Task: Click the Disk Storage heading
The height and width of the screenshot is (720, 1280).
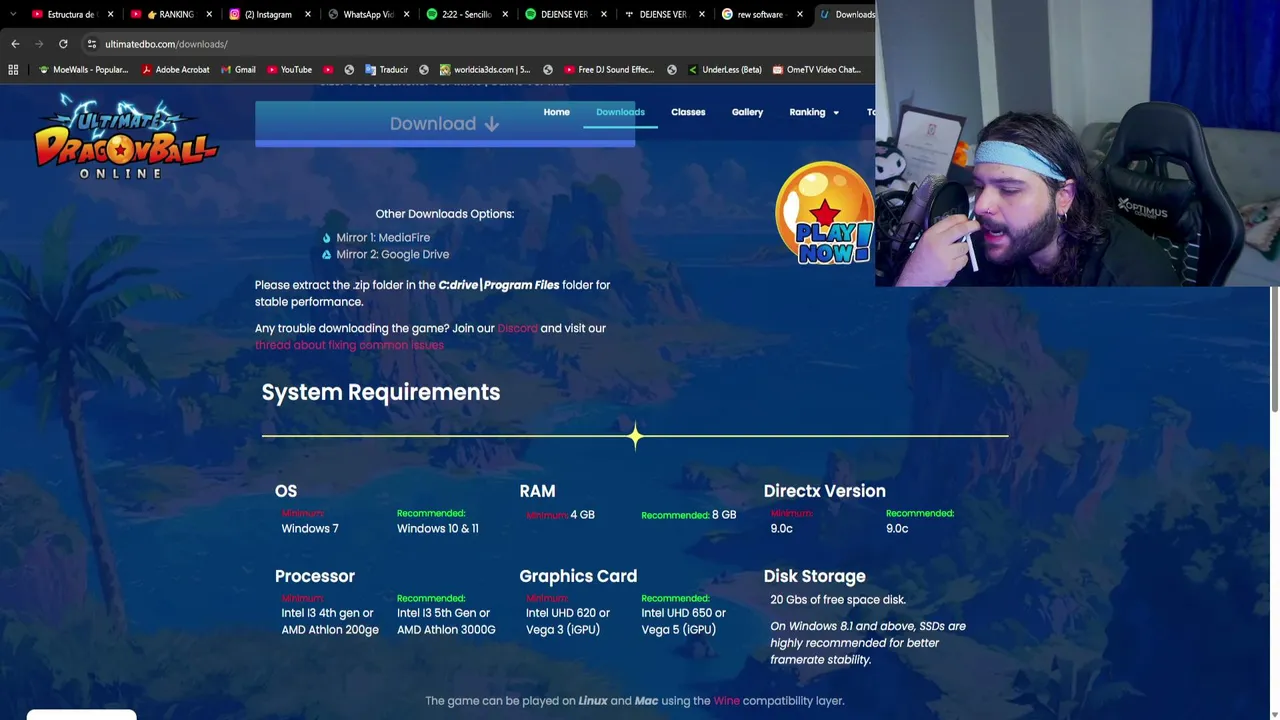Action: 815,576
